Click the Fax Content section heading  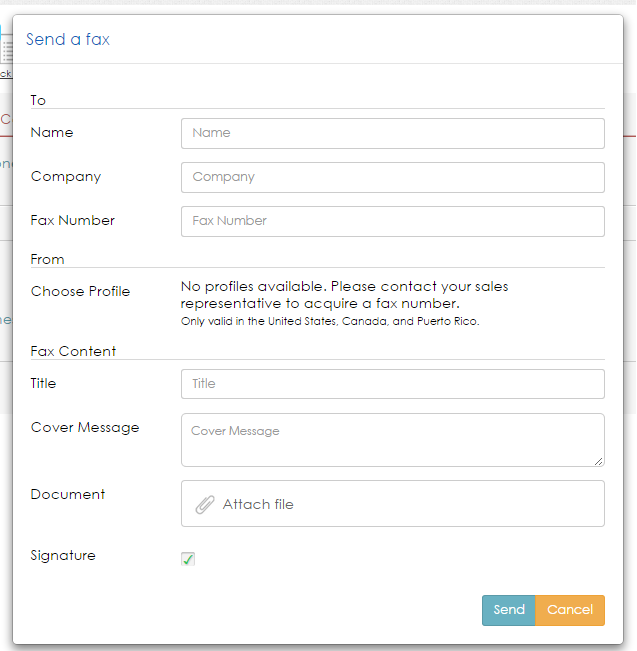click(73, 351)
